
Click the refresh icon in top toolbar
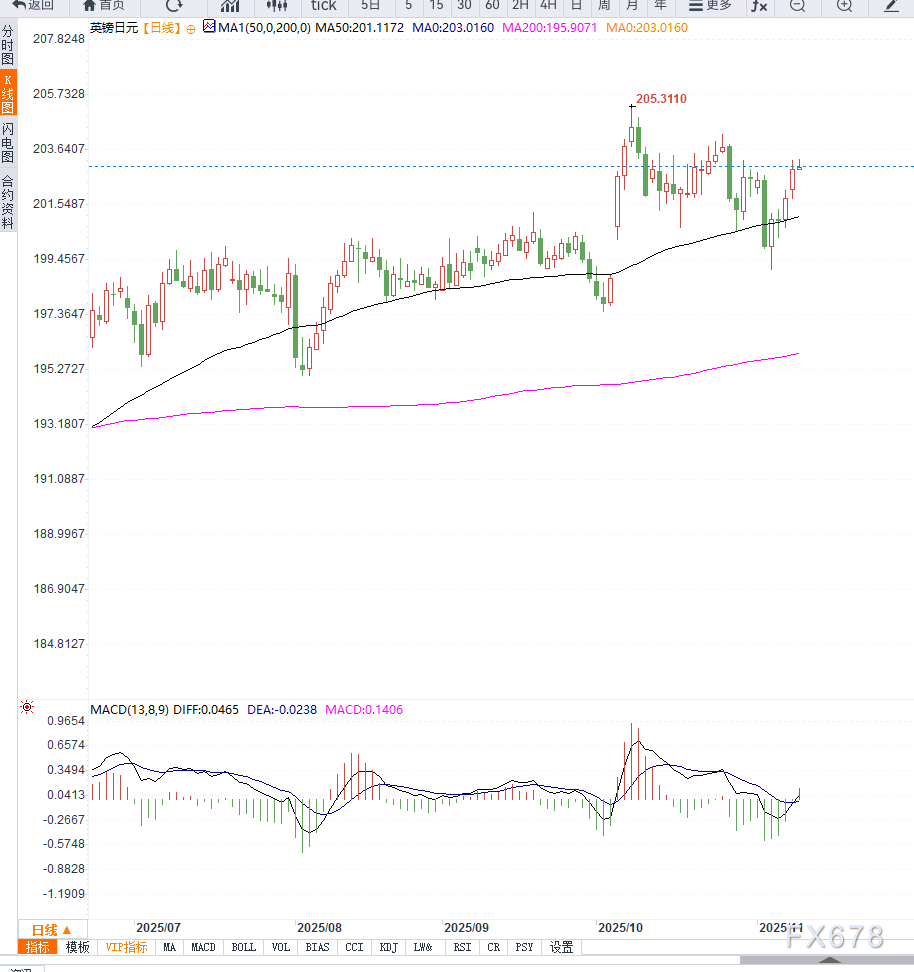173,5
